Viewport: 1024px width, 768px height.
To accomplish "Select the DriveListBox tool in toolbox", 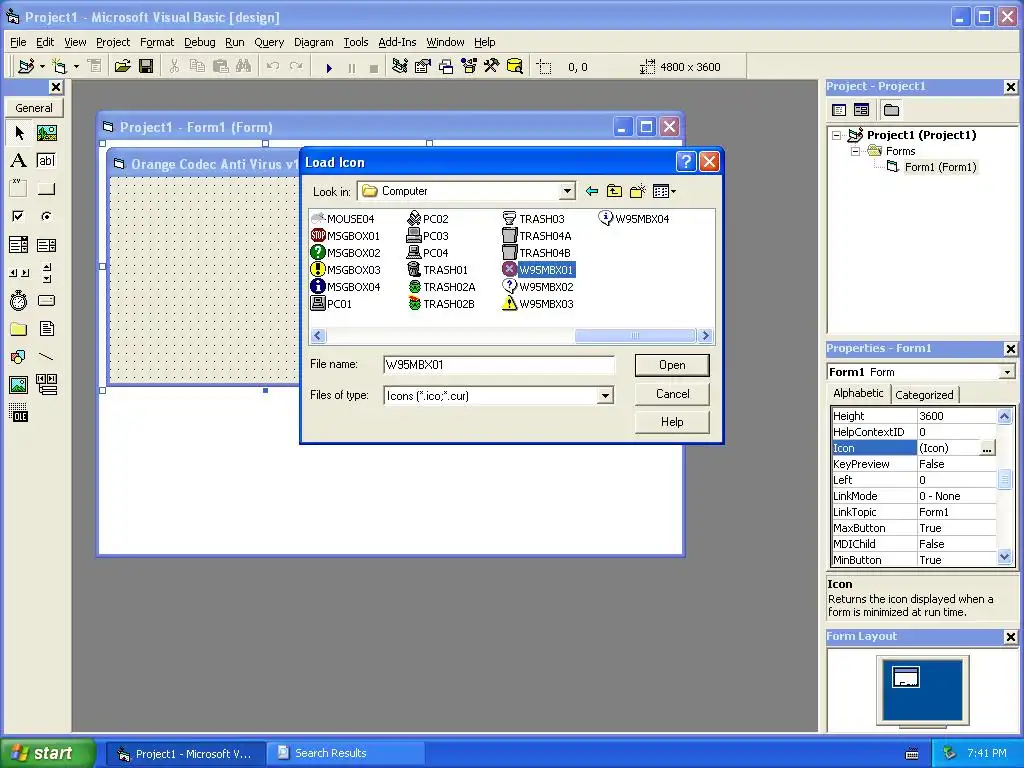I will [46, 300].
